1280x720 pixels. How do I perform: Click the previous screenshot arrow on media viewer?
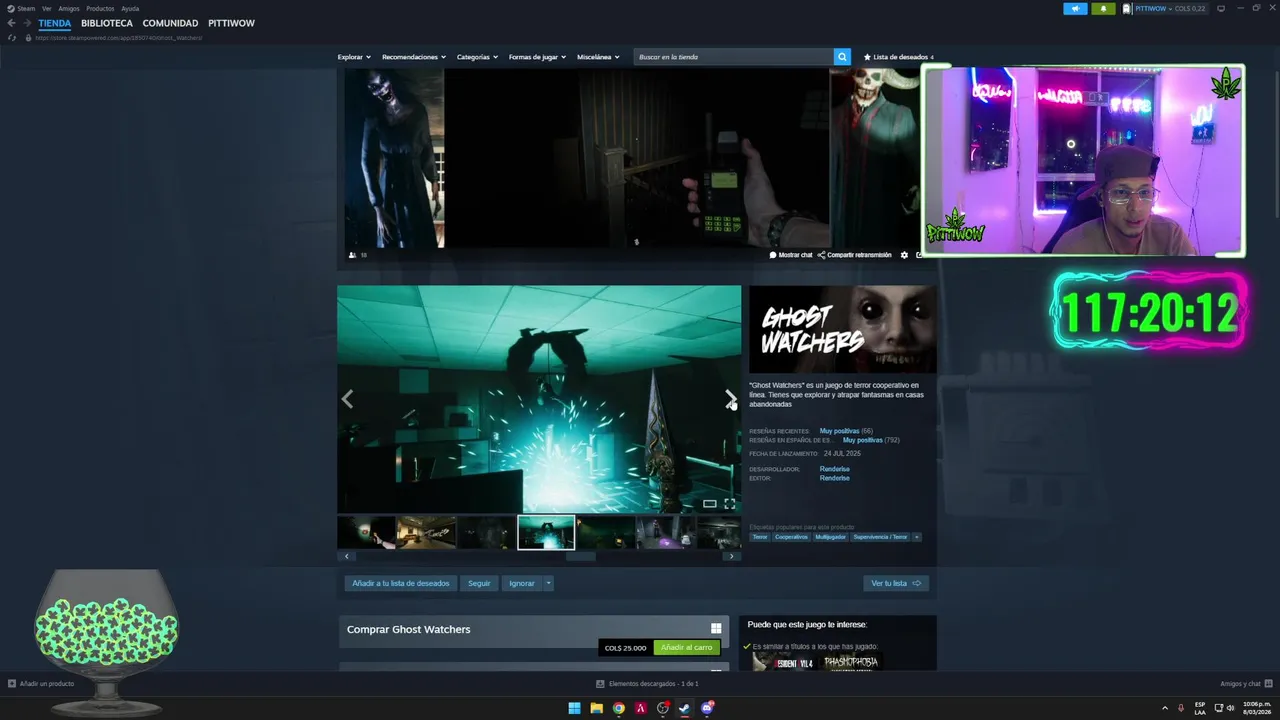point(347,399)
